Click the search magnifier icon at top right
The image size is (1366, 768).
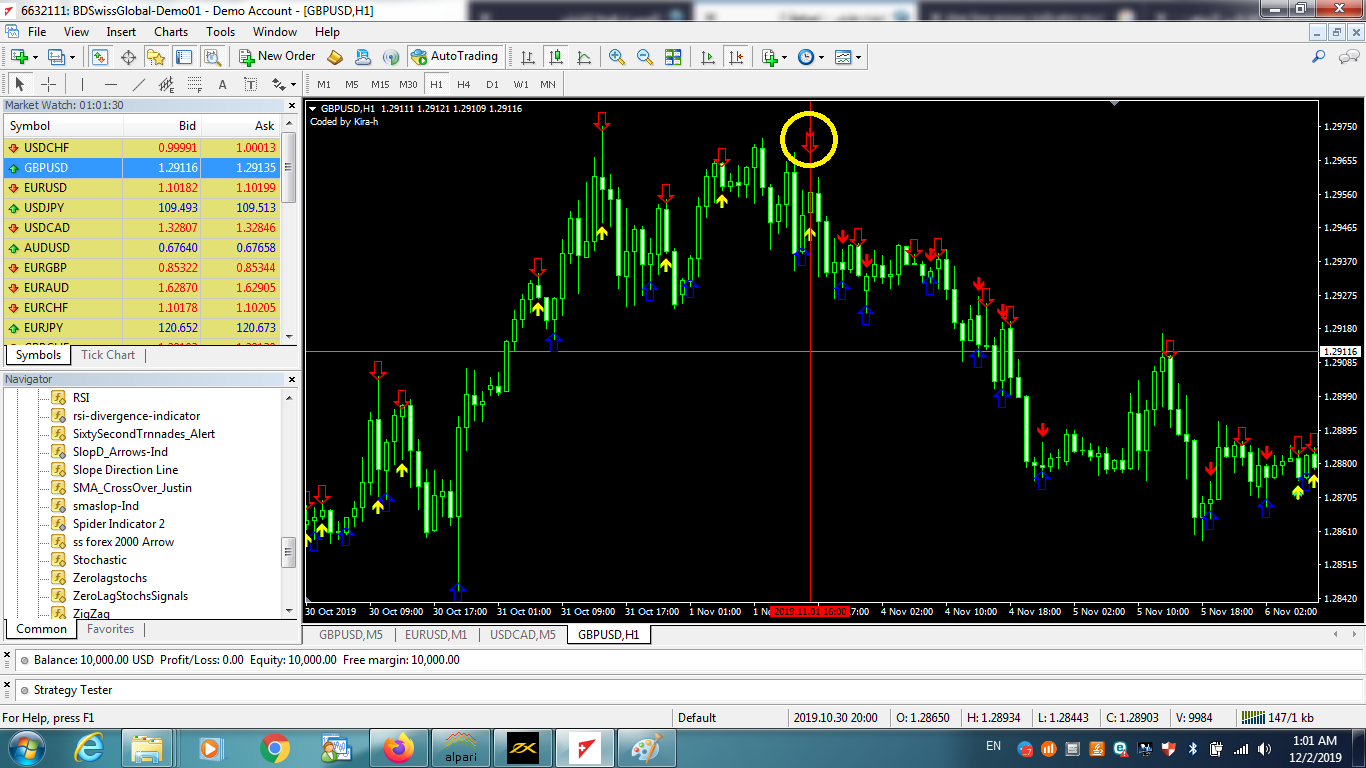point(1319,57)
